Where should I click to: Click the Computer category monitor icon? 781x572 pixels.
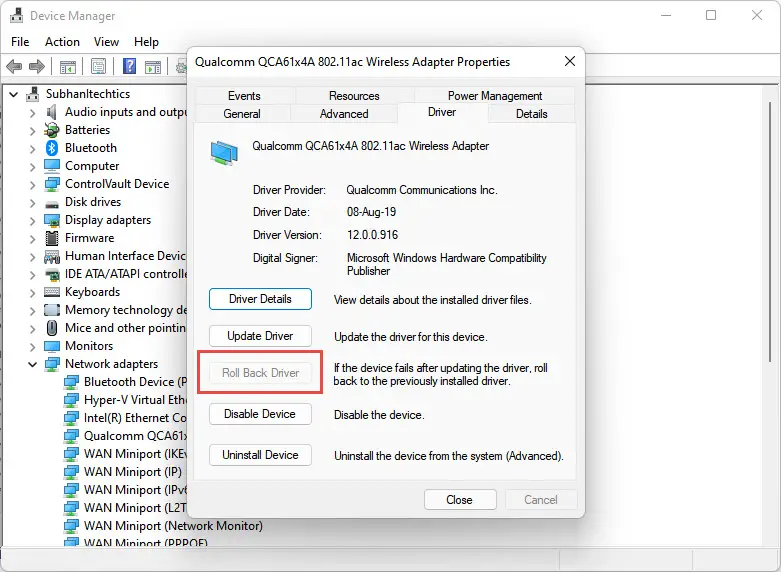click(x=52, y=166)
